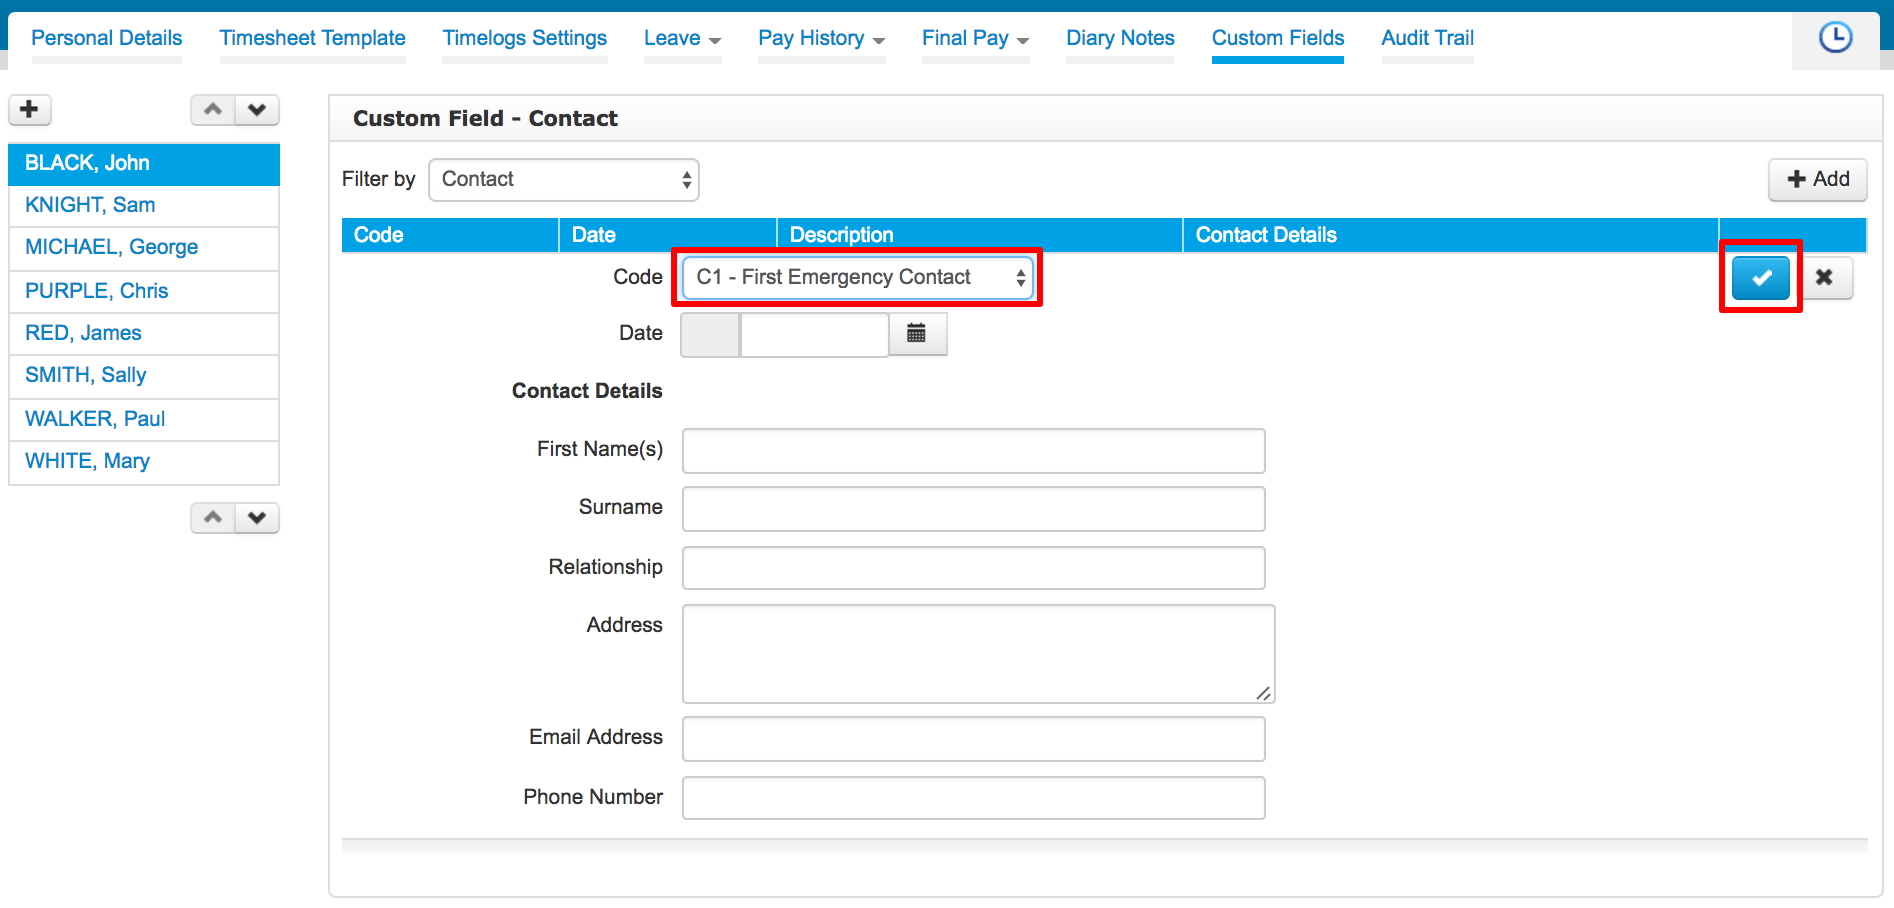Click the + Add button

click(1818, 179)
